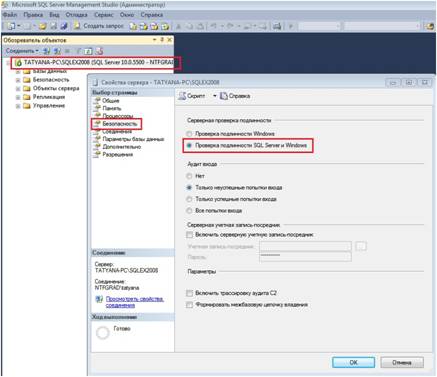Open the first empty combo box in main toolbar
The image size is (437, 377).
319,26
